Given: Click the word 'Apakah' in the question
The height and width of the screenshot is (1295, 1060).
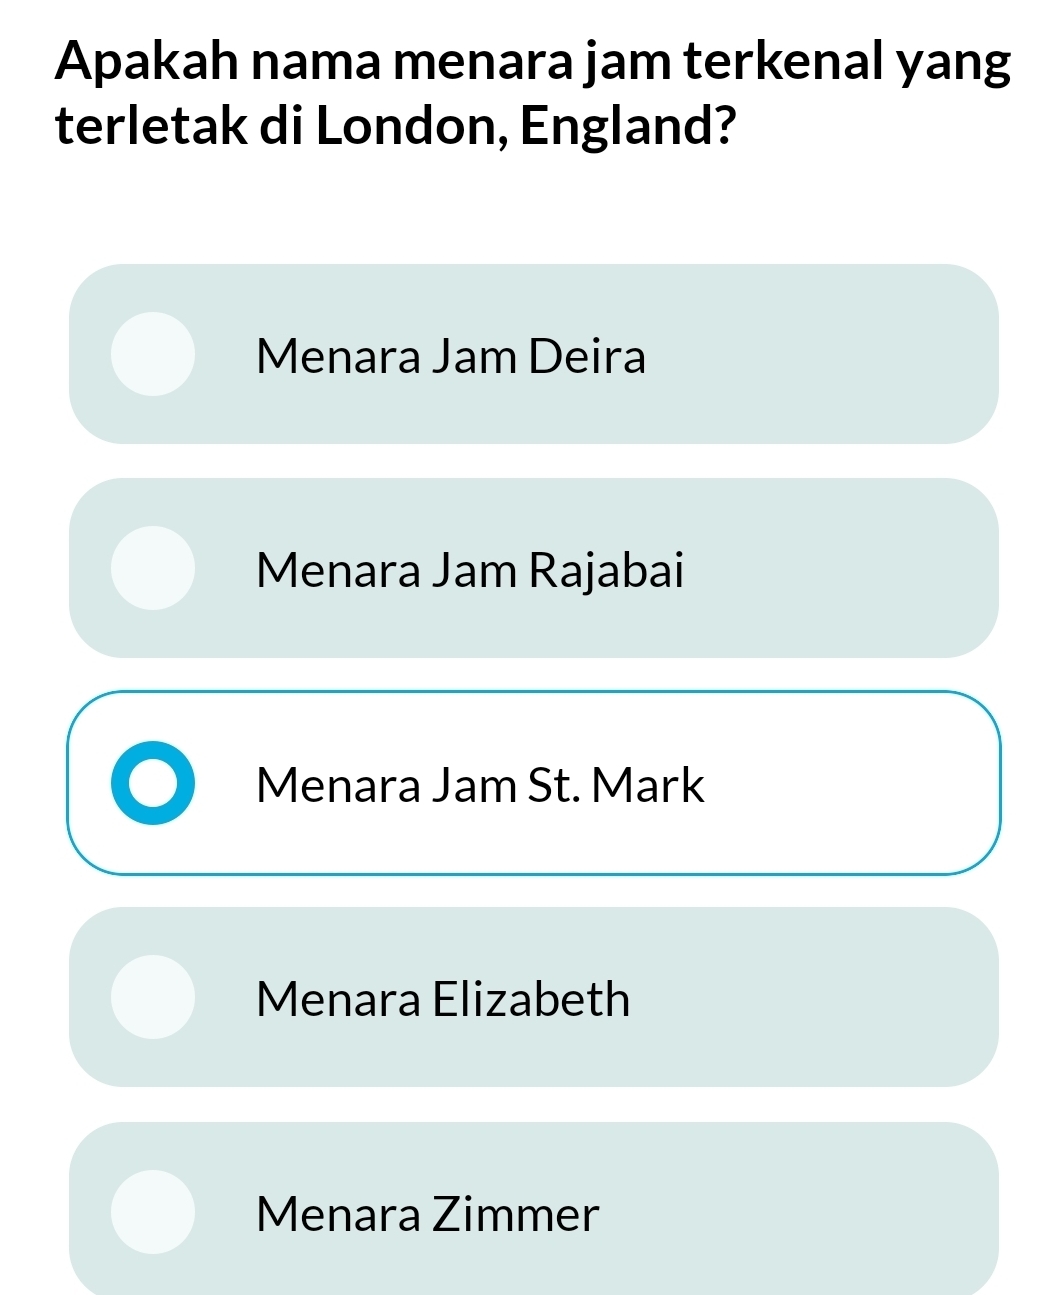Looking at the screenshot, I should pyautogui.click(x=146, y=62).
